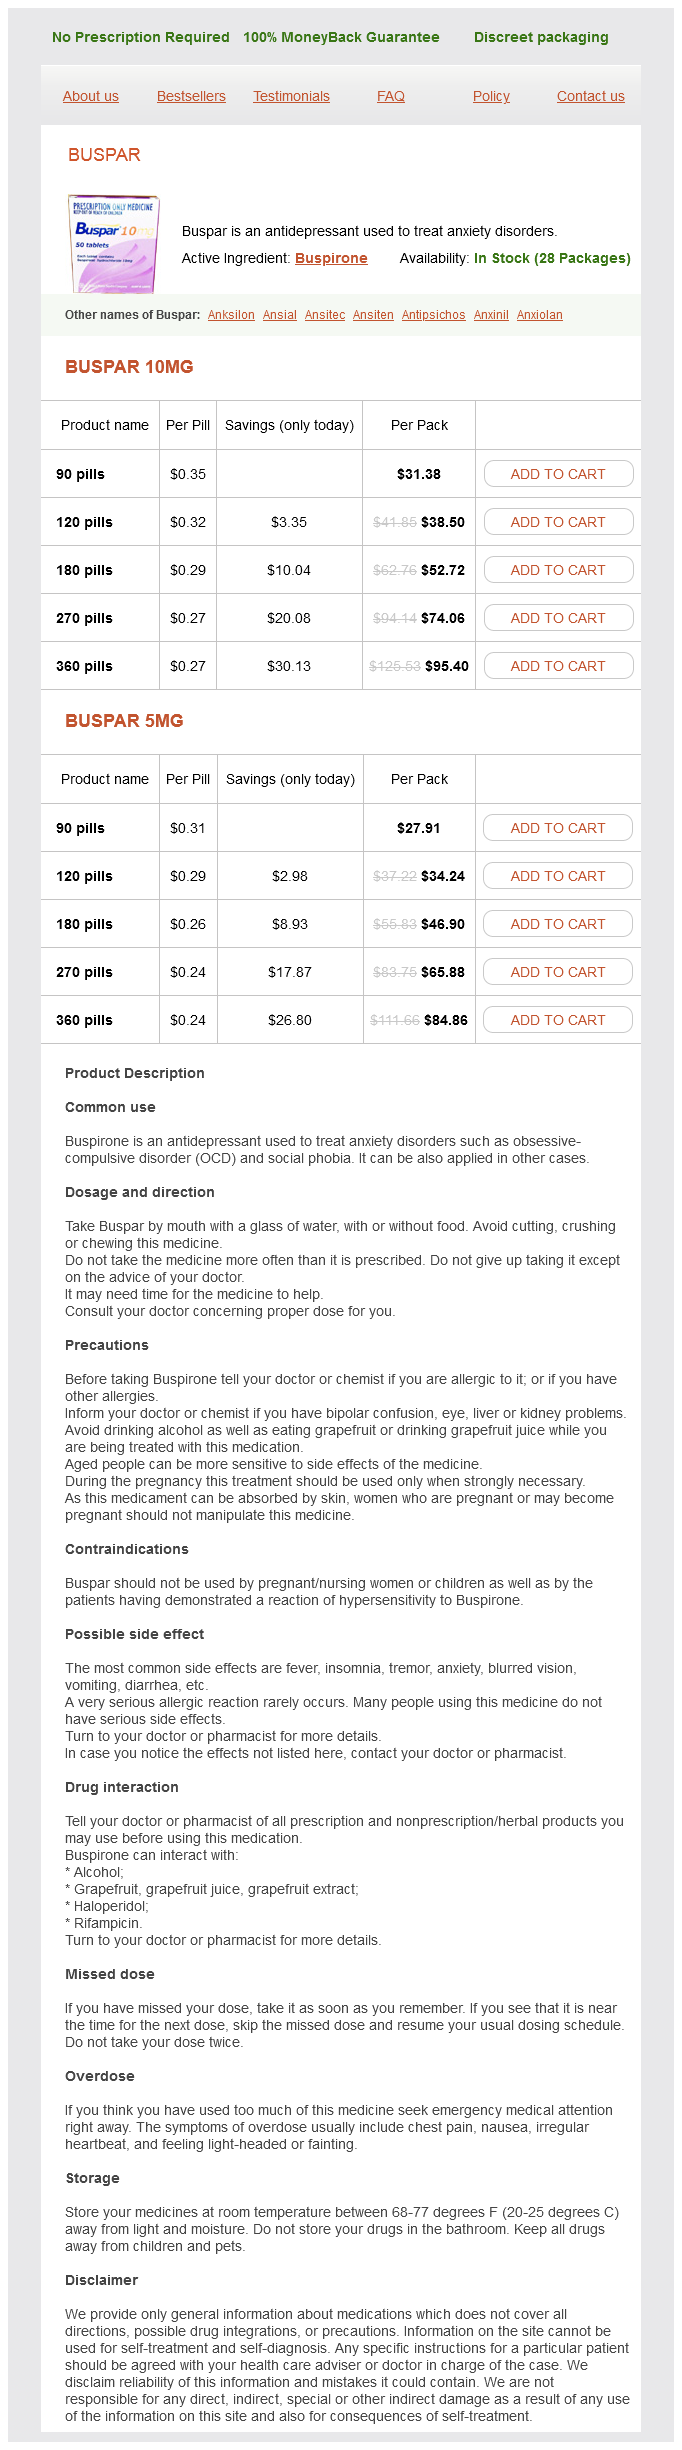Open the Anxiolan alternate name link
Screen dimensions: 682x2450
(x=540, y=315)
